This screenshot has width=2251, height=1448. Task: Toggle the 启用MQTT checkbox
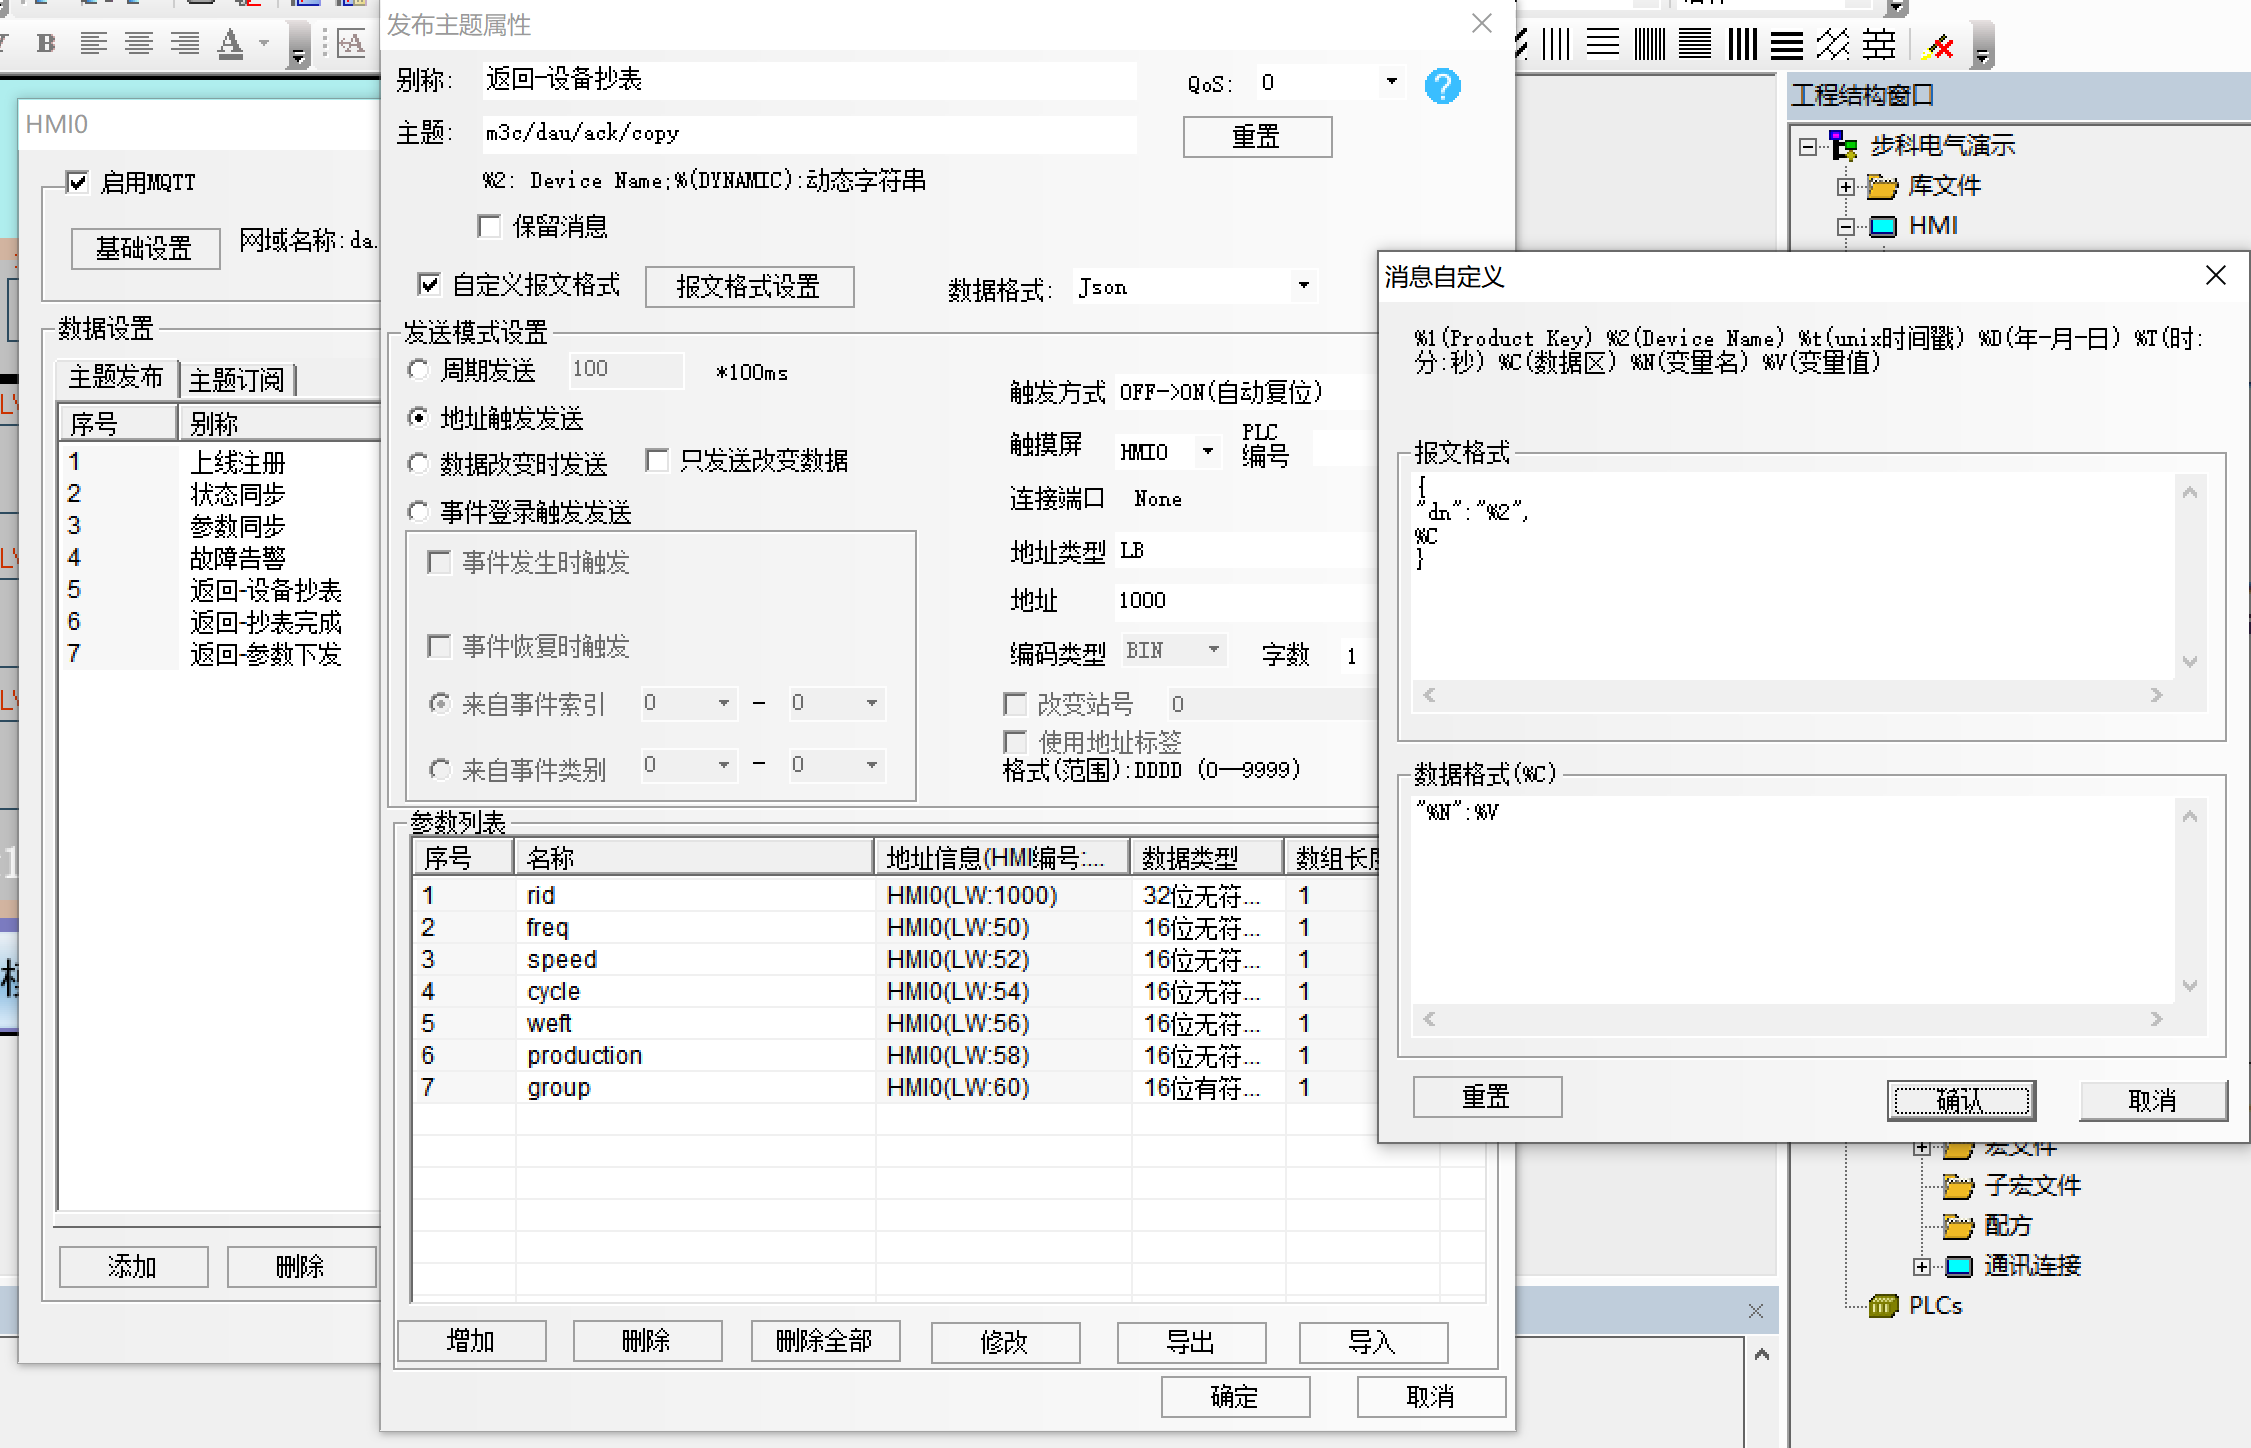click(77, 182)
